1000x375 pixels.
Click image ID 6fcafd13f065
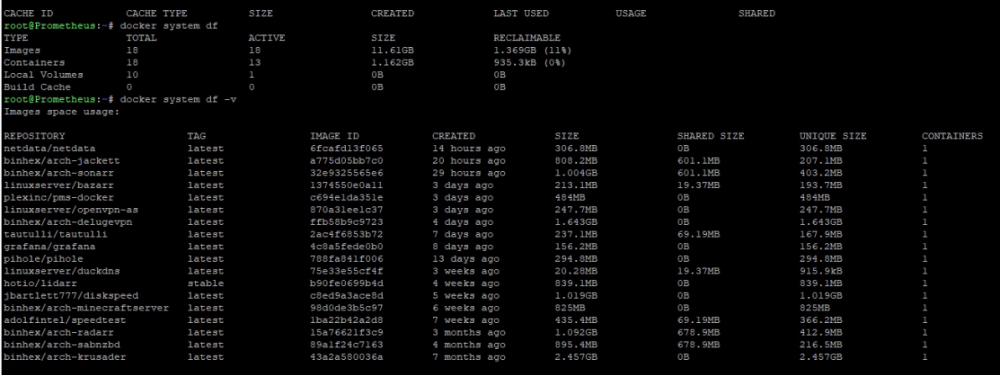pyautogui.click(x=346, y=149)
